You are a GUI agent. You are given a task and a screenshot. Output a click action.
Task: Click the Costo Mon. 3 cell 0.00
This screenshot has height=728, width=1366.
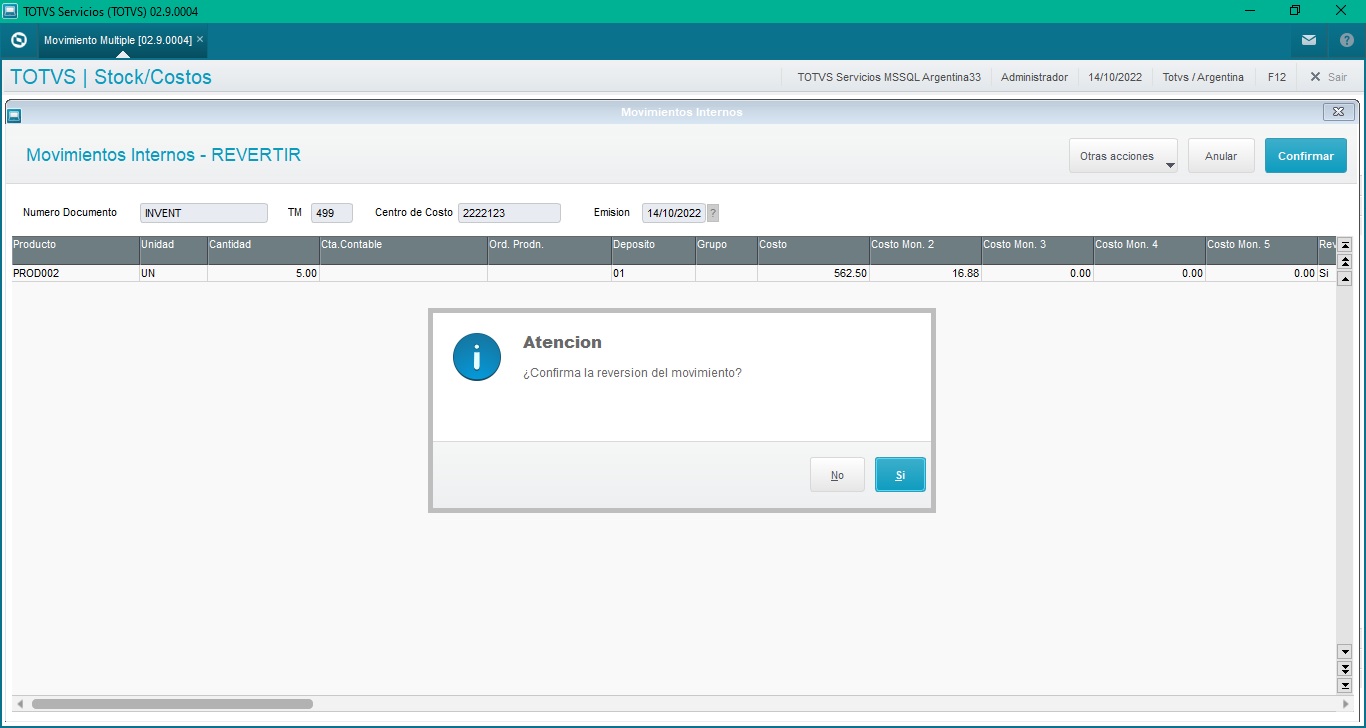click(x=1037, y=273)
